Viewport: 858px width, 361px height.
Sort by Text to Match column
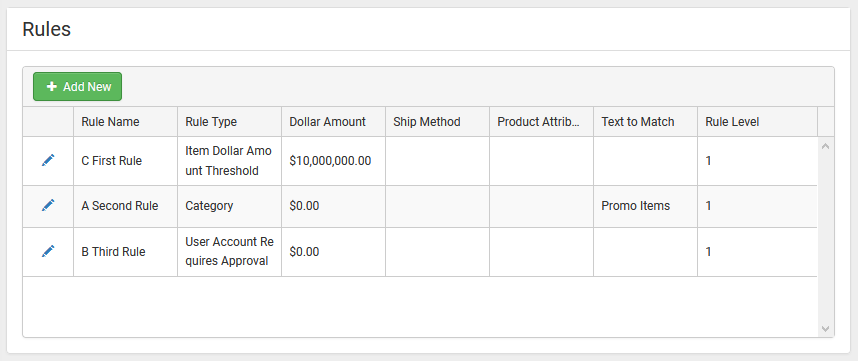pos(645,121)
